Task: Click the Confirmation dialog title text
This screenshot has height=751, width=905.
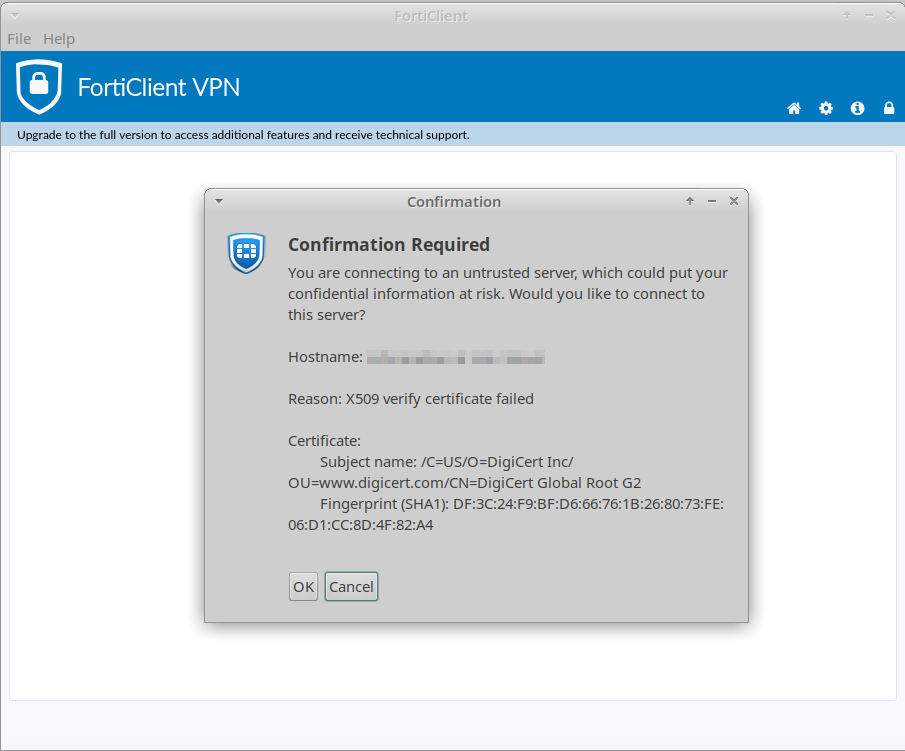Action: click(454, 202)
